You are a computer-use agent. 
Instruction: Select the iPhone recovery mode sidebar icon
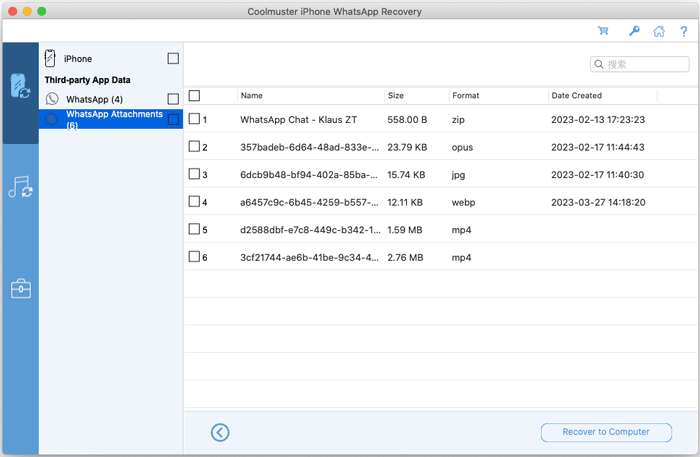[x=20, y=86]
